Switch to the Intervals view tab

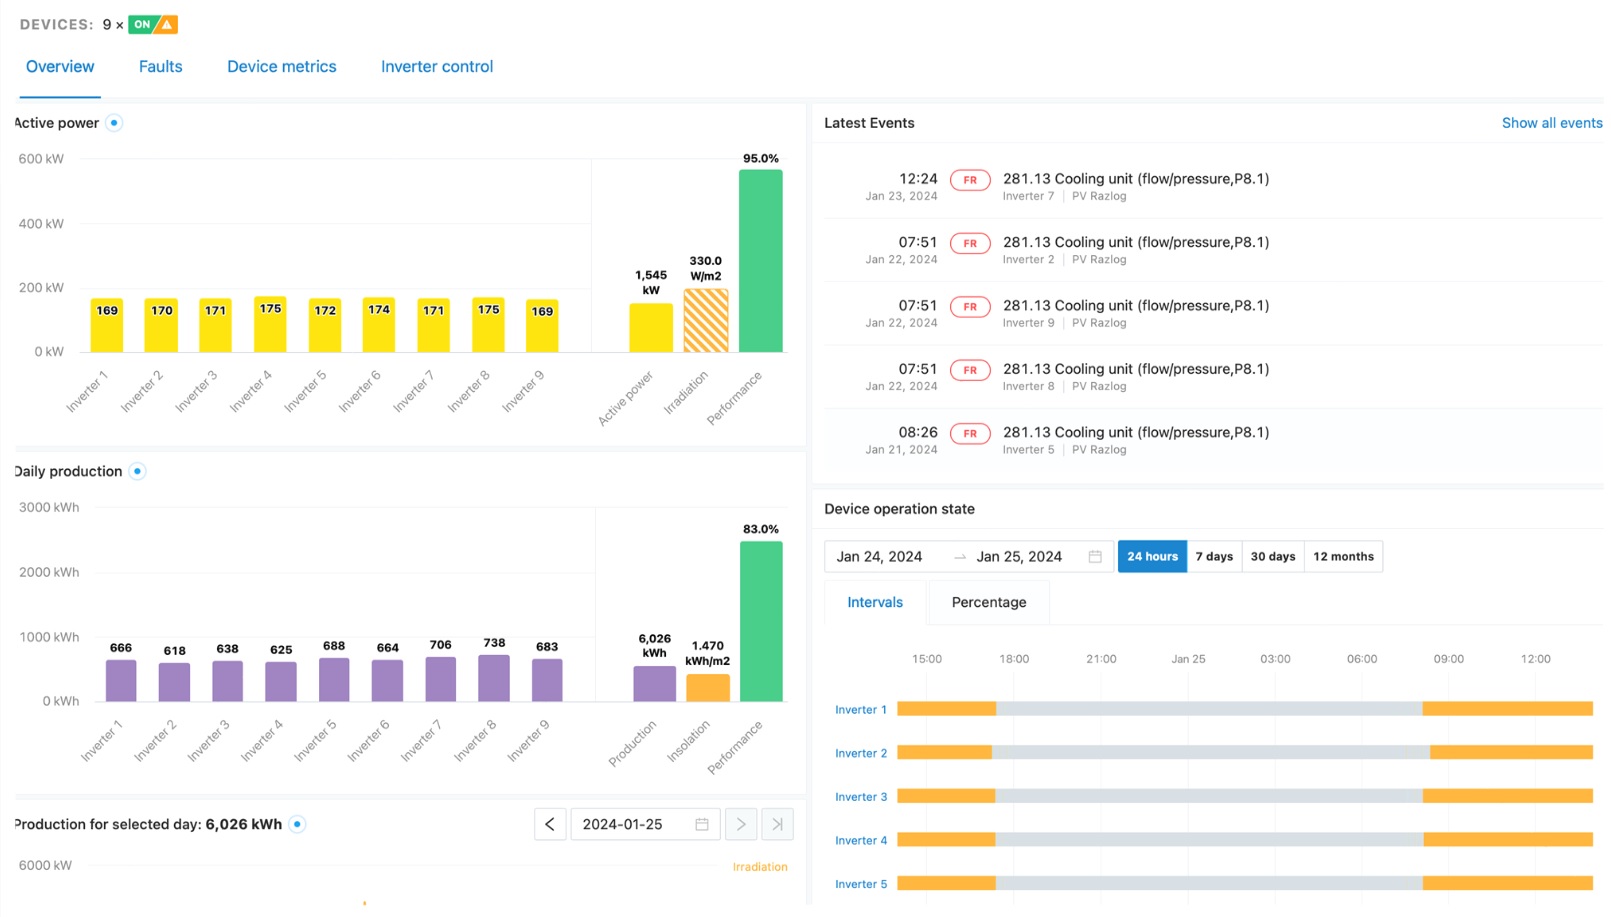(x=875, y=602)
